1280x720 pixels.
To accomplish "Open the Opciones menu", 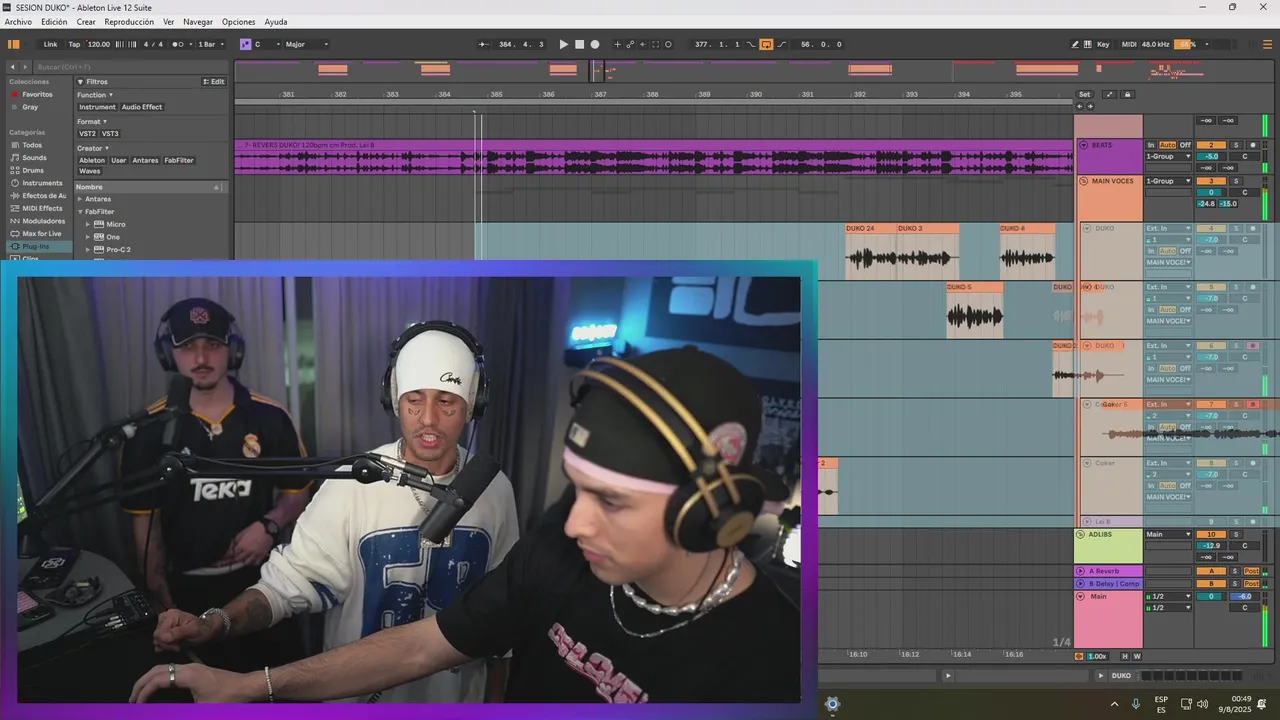I will (x=238, y=21).
